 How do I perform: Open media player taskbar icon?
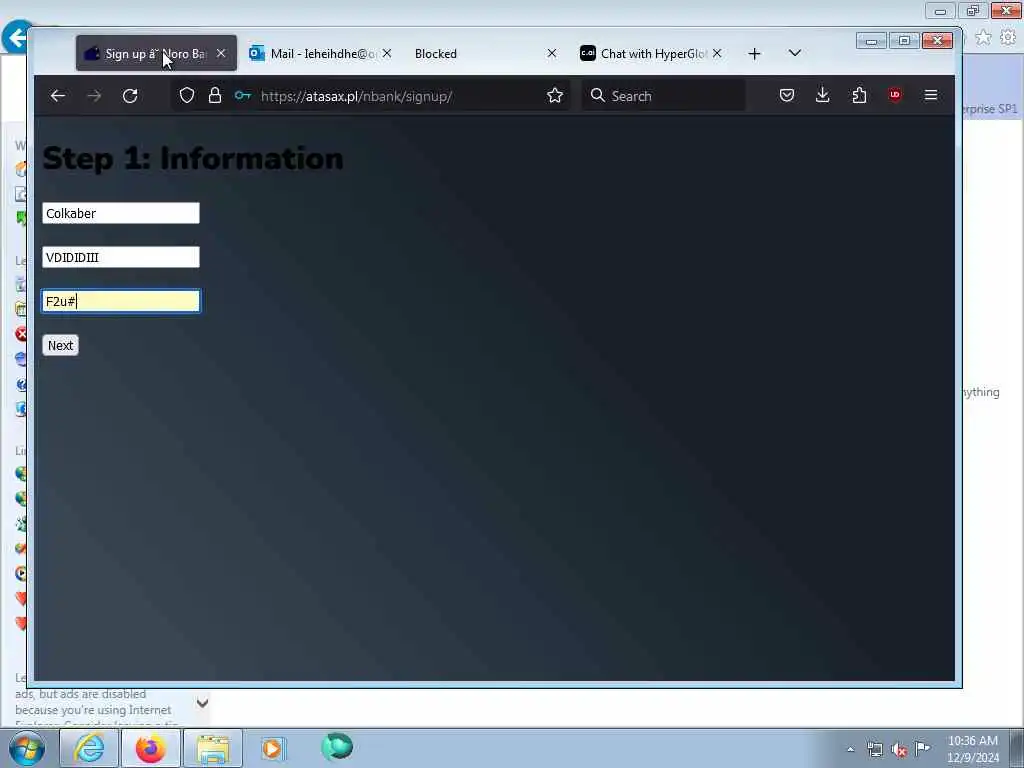(272, 748)
